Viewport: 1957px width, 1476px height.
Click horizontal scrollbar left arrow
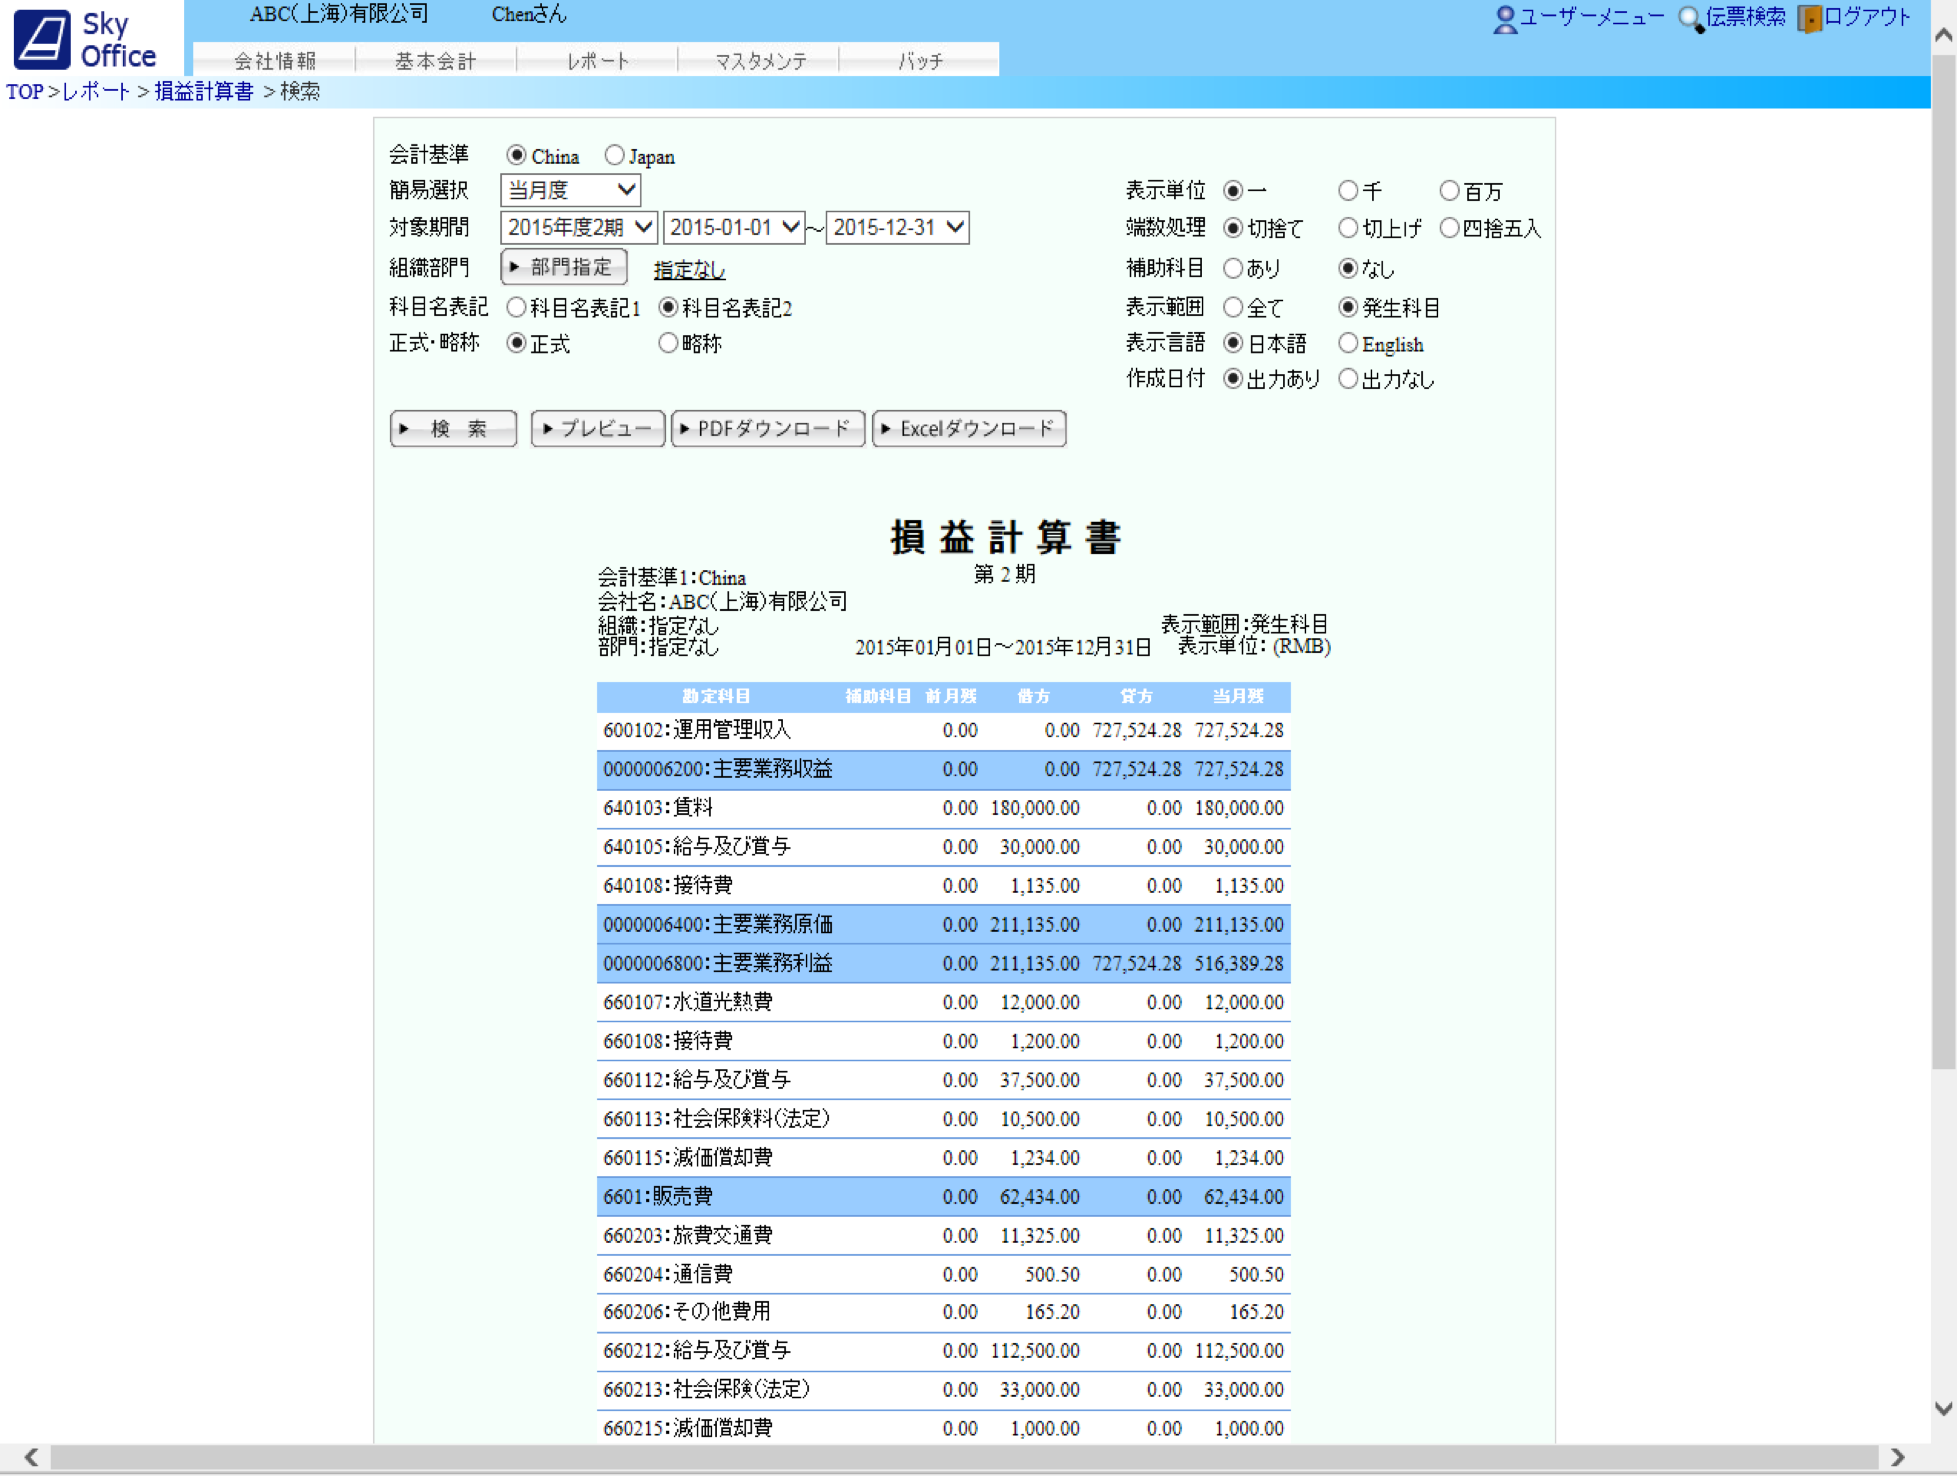click(31, 1457)
